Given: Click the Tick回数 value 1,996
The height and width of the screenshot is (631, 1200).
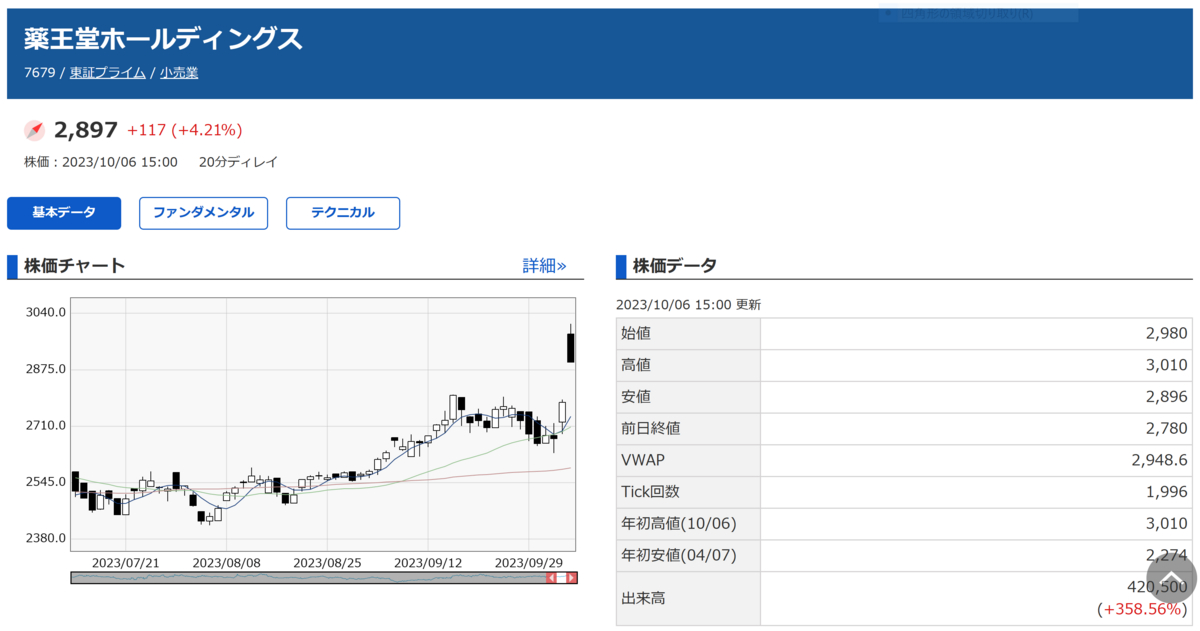Looking at the screenshot, I should click(1167, 492).
